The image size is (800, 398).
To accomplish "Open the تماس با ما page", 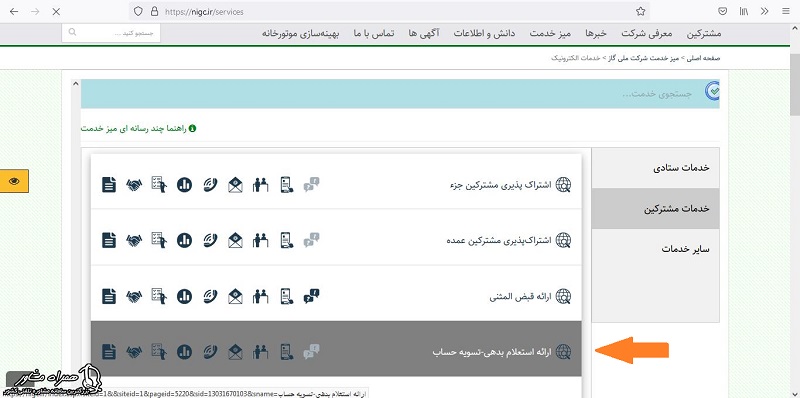I will coord(373,34).
